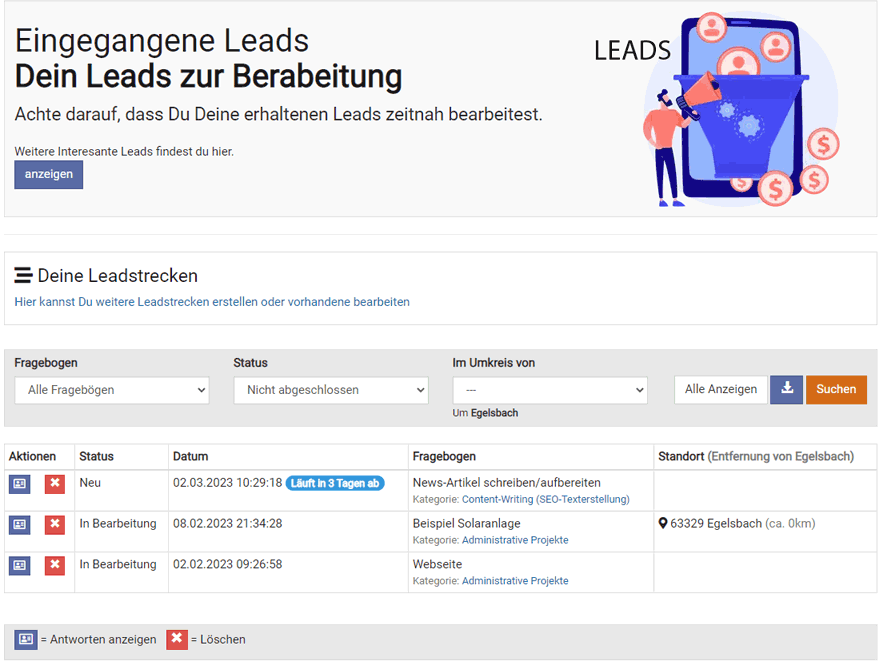Show answers for the Webseite lead
884x666 pixels.
20,565
